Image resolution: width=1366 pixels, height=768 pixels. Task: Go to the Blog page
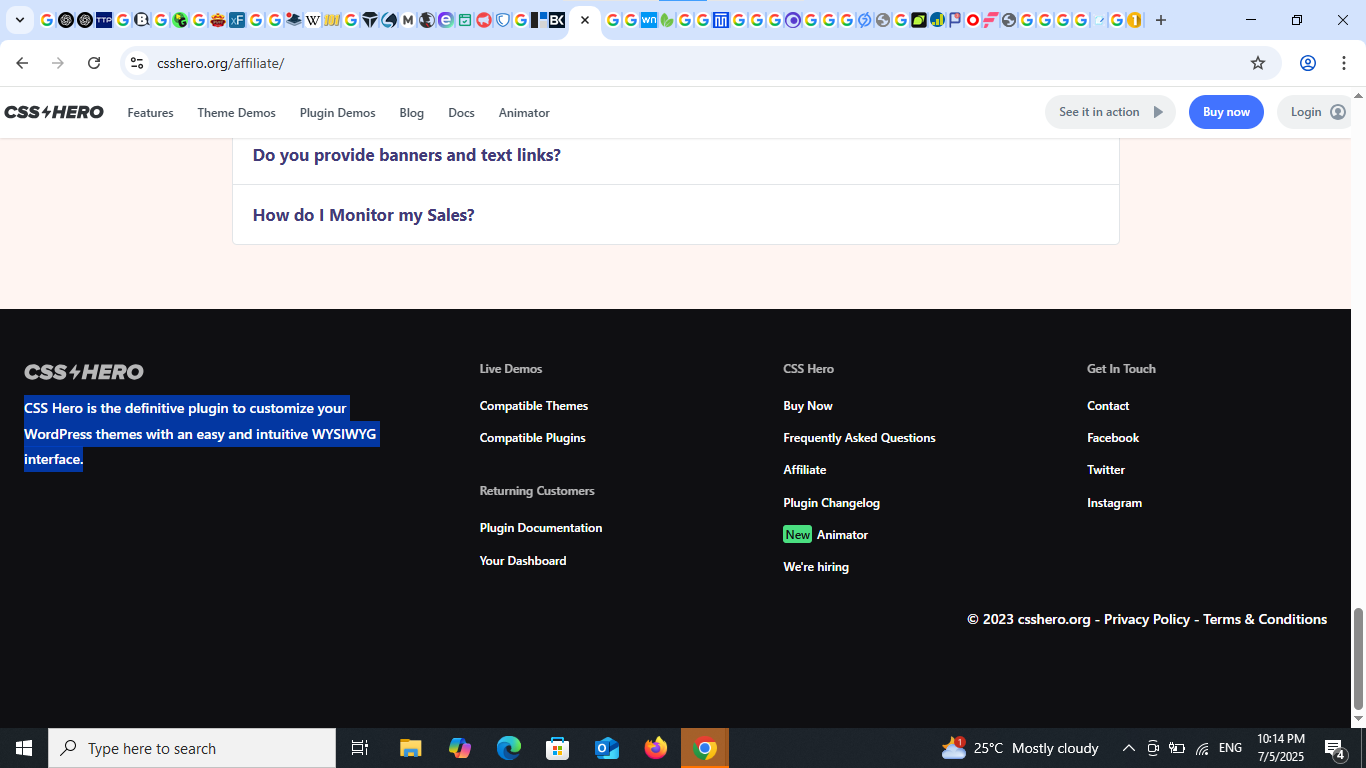(412, 113)
